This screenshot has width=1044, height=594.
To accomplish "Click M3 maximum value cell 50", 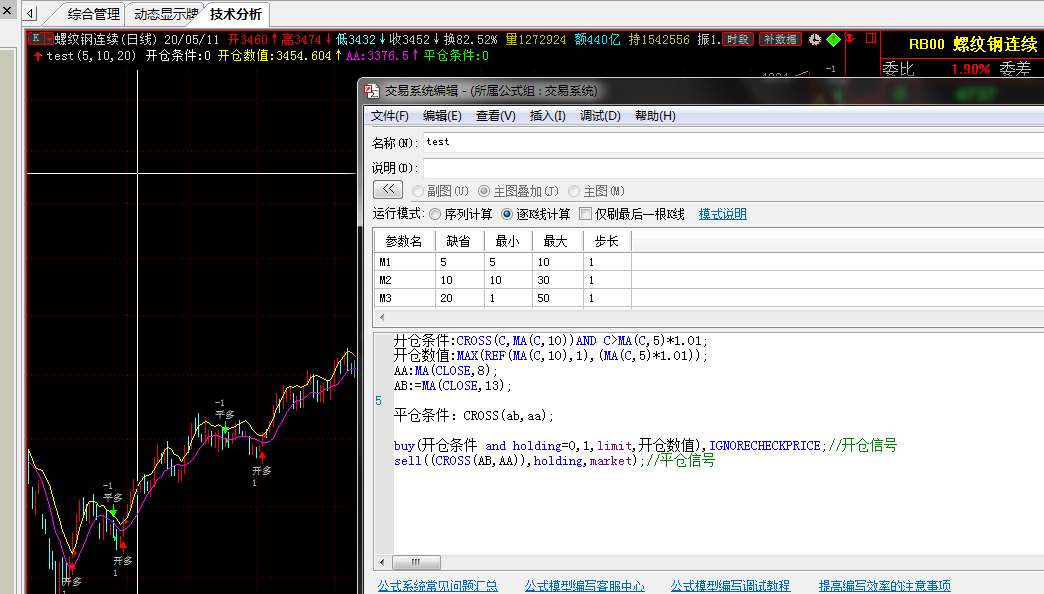I will [x=557, y=298].
